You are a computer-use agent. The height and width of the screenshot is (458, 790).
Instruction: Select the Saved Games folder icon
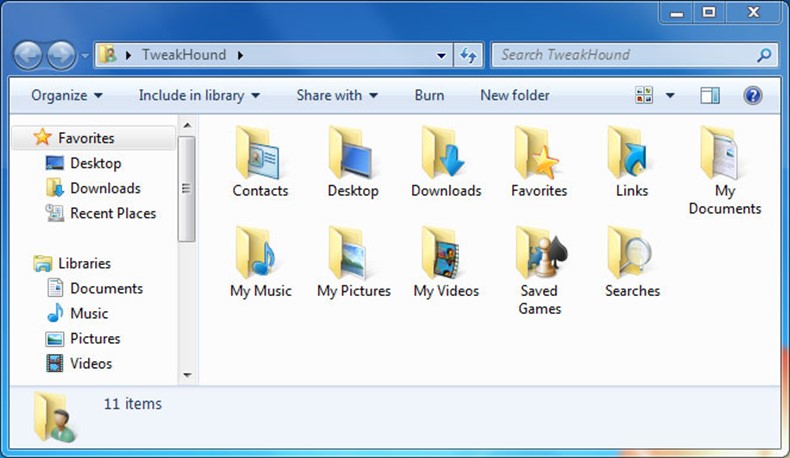coord(541,253)
